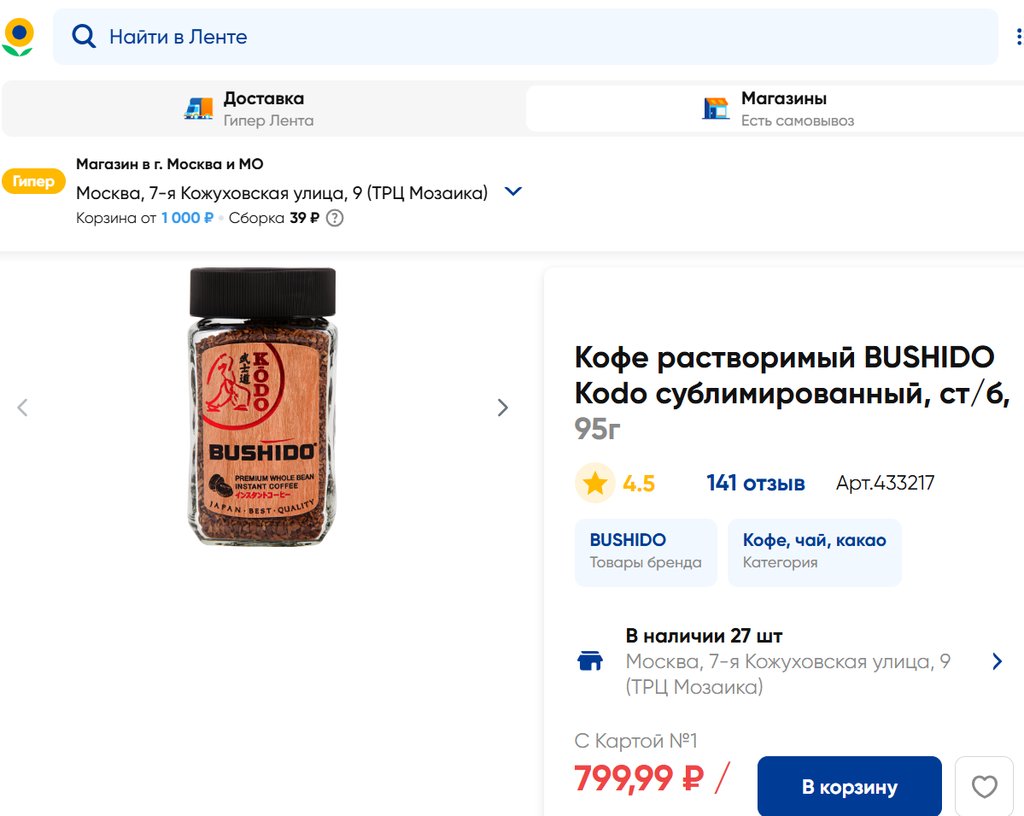Viewport: 1024px width, 816px height.
Task: Click the store icon near availability
Action: (590, 661)
